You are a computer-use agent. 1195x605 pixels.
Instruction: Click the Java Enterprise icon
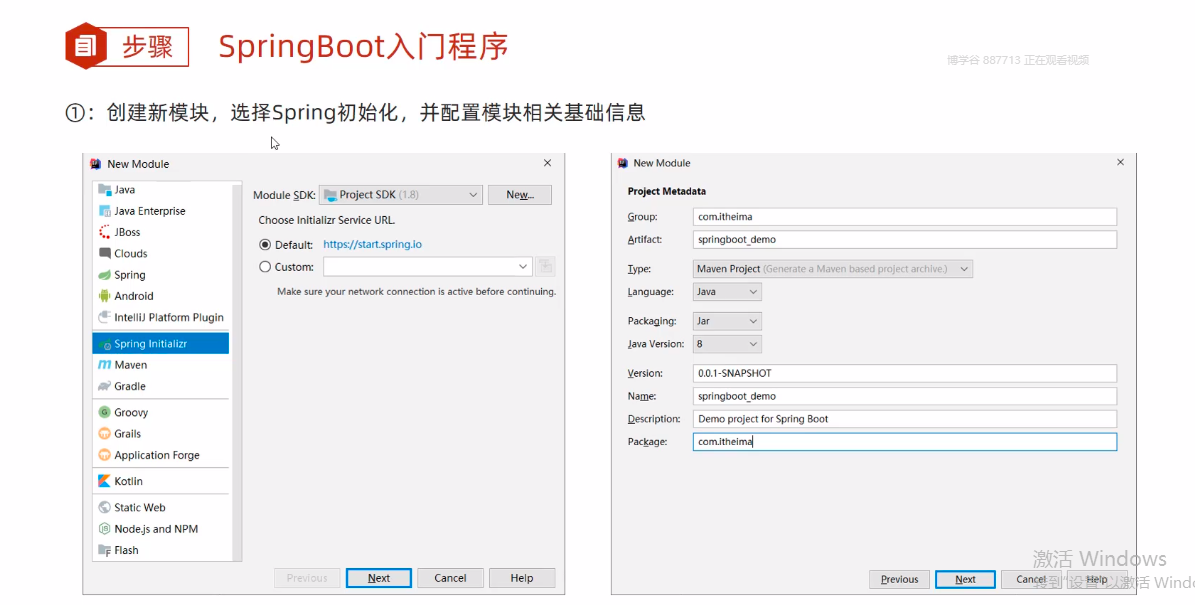coord(104,211)
